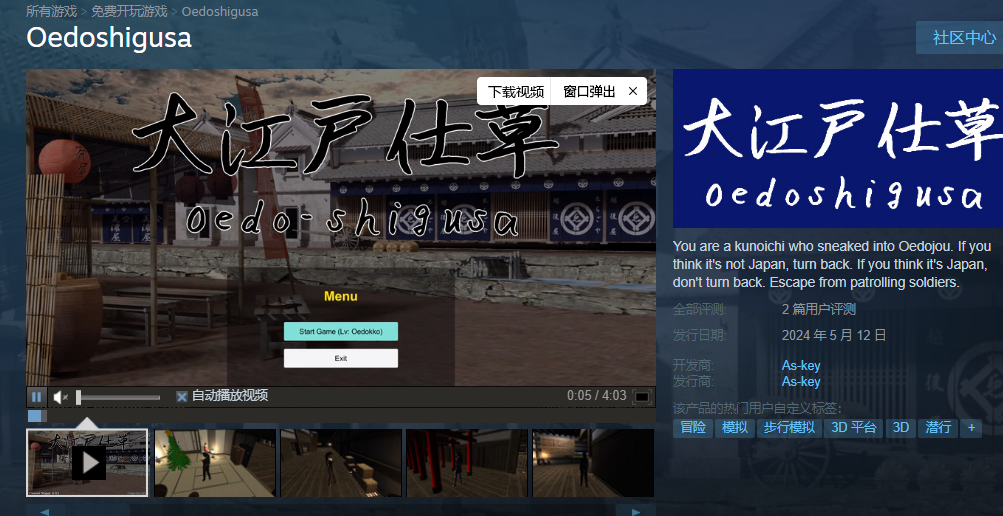Screen dimensions: 1003x516
Task: Close the video download popup
Action: point(633,91)
